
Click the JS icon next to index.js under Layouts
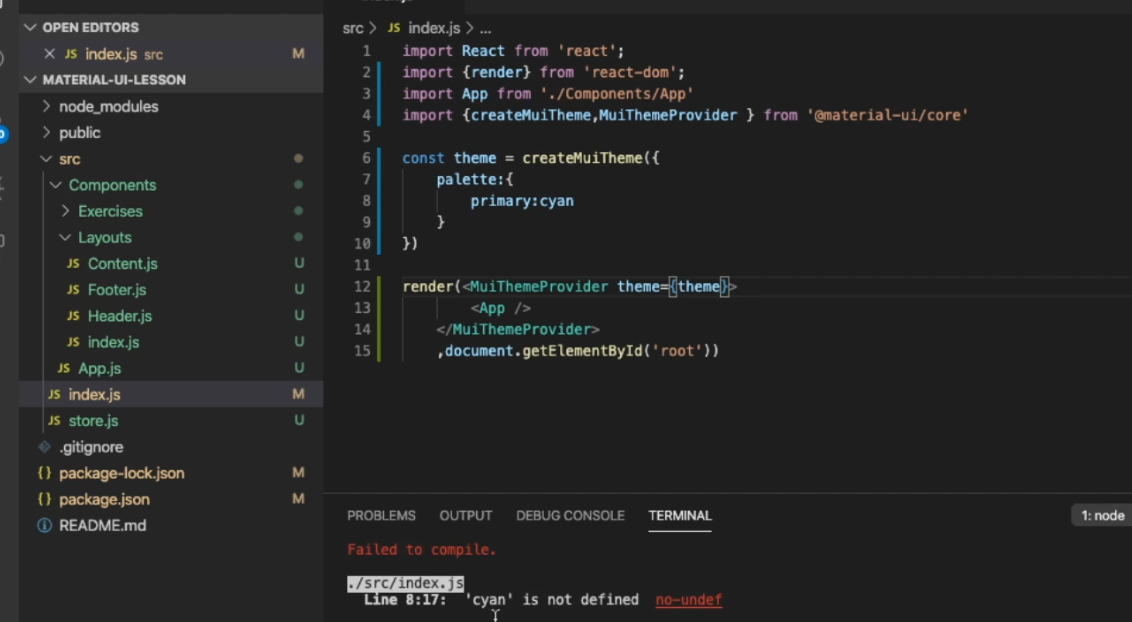[74, 341]
